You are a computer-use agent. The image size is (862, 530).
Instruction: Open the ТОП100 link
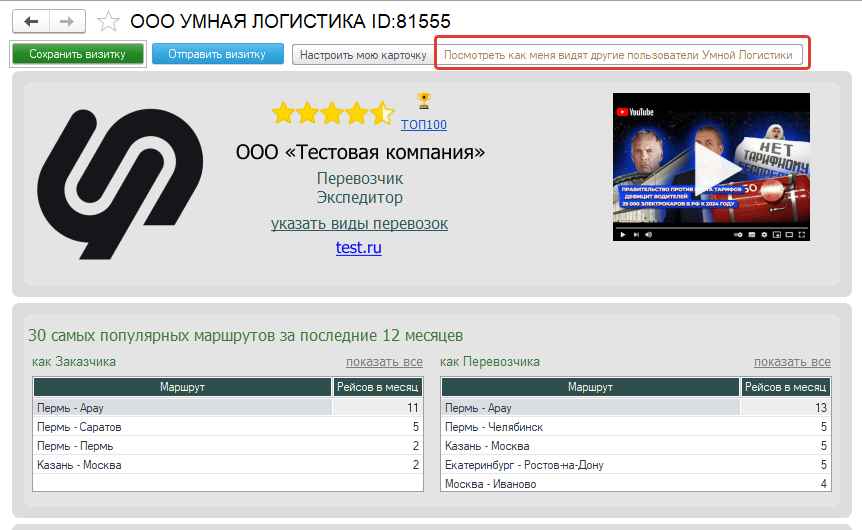(424, 125)
